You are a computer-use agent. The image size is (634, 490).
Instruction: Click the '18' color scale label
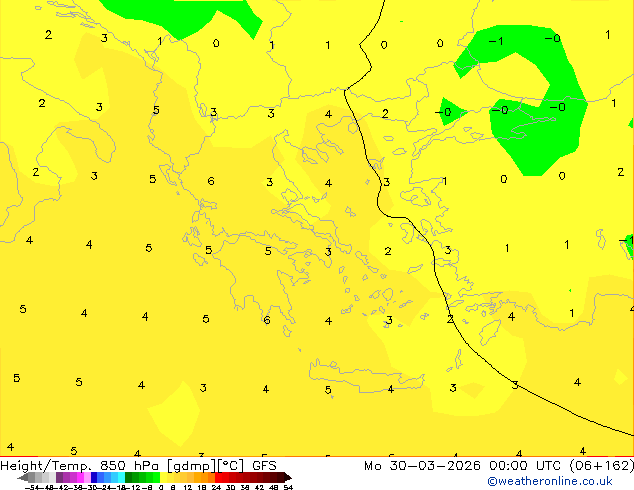[202, 487]
